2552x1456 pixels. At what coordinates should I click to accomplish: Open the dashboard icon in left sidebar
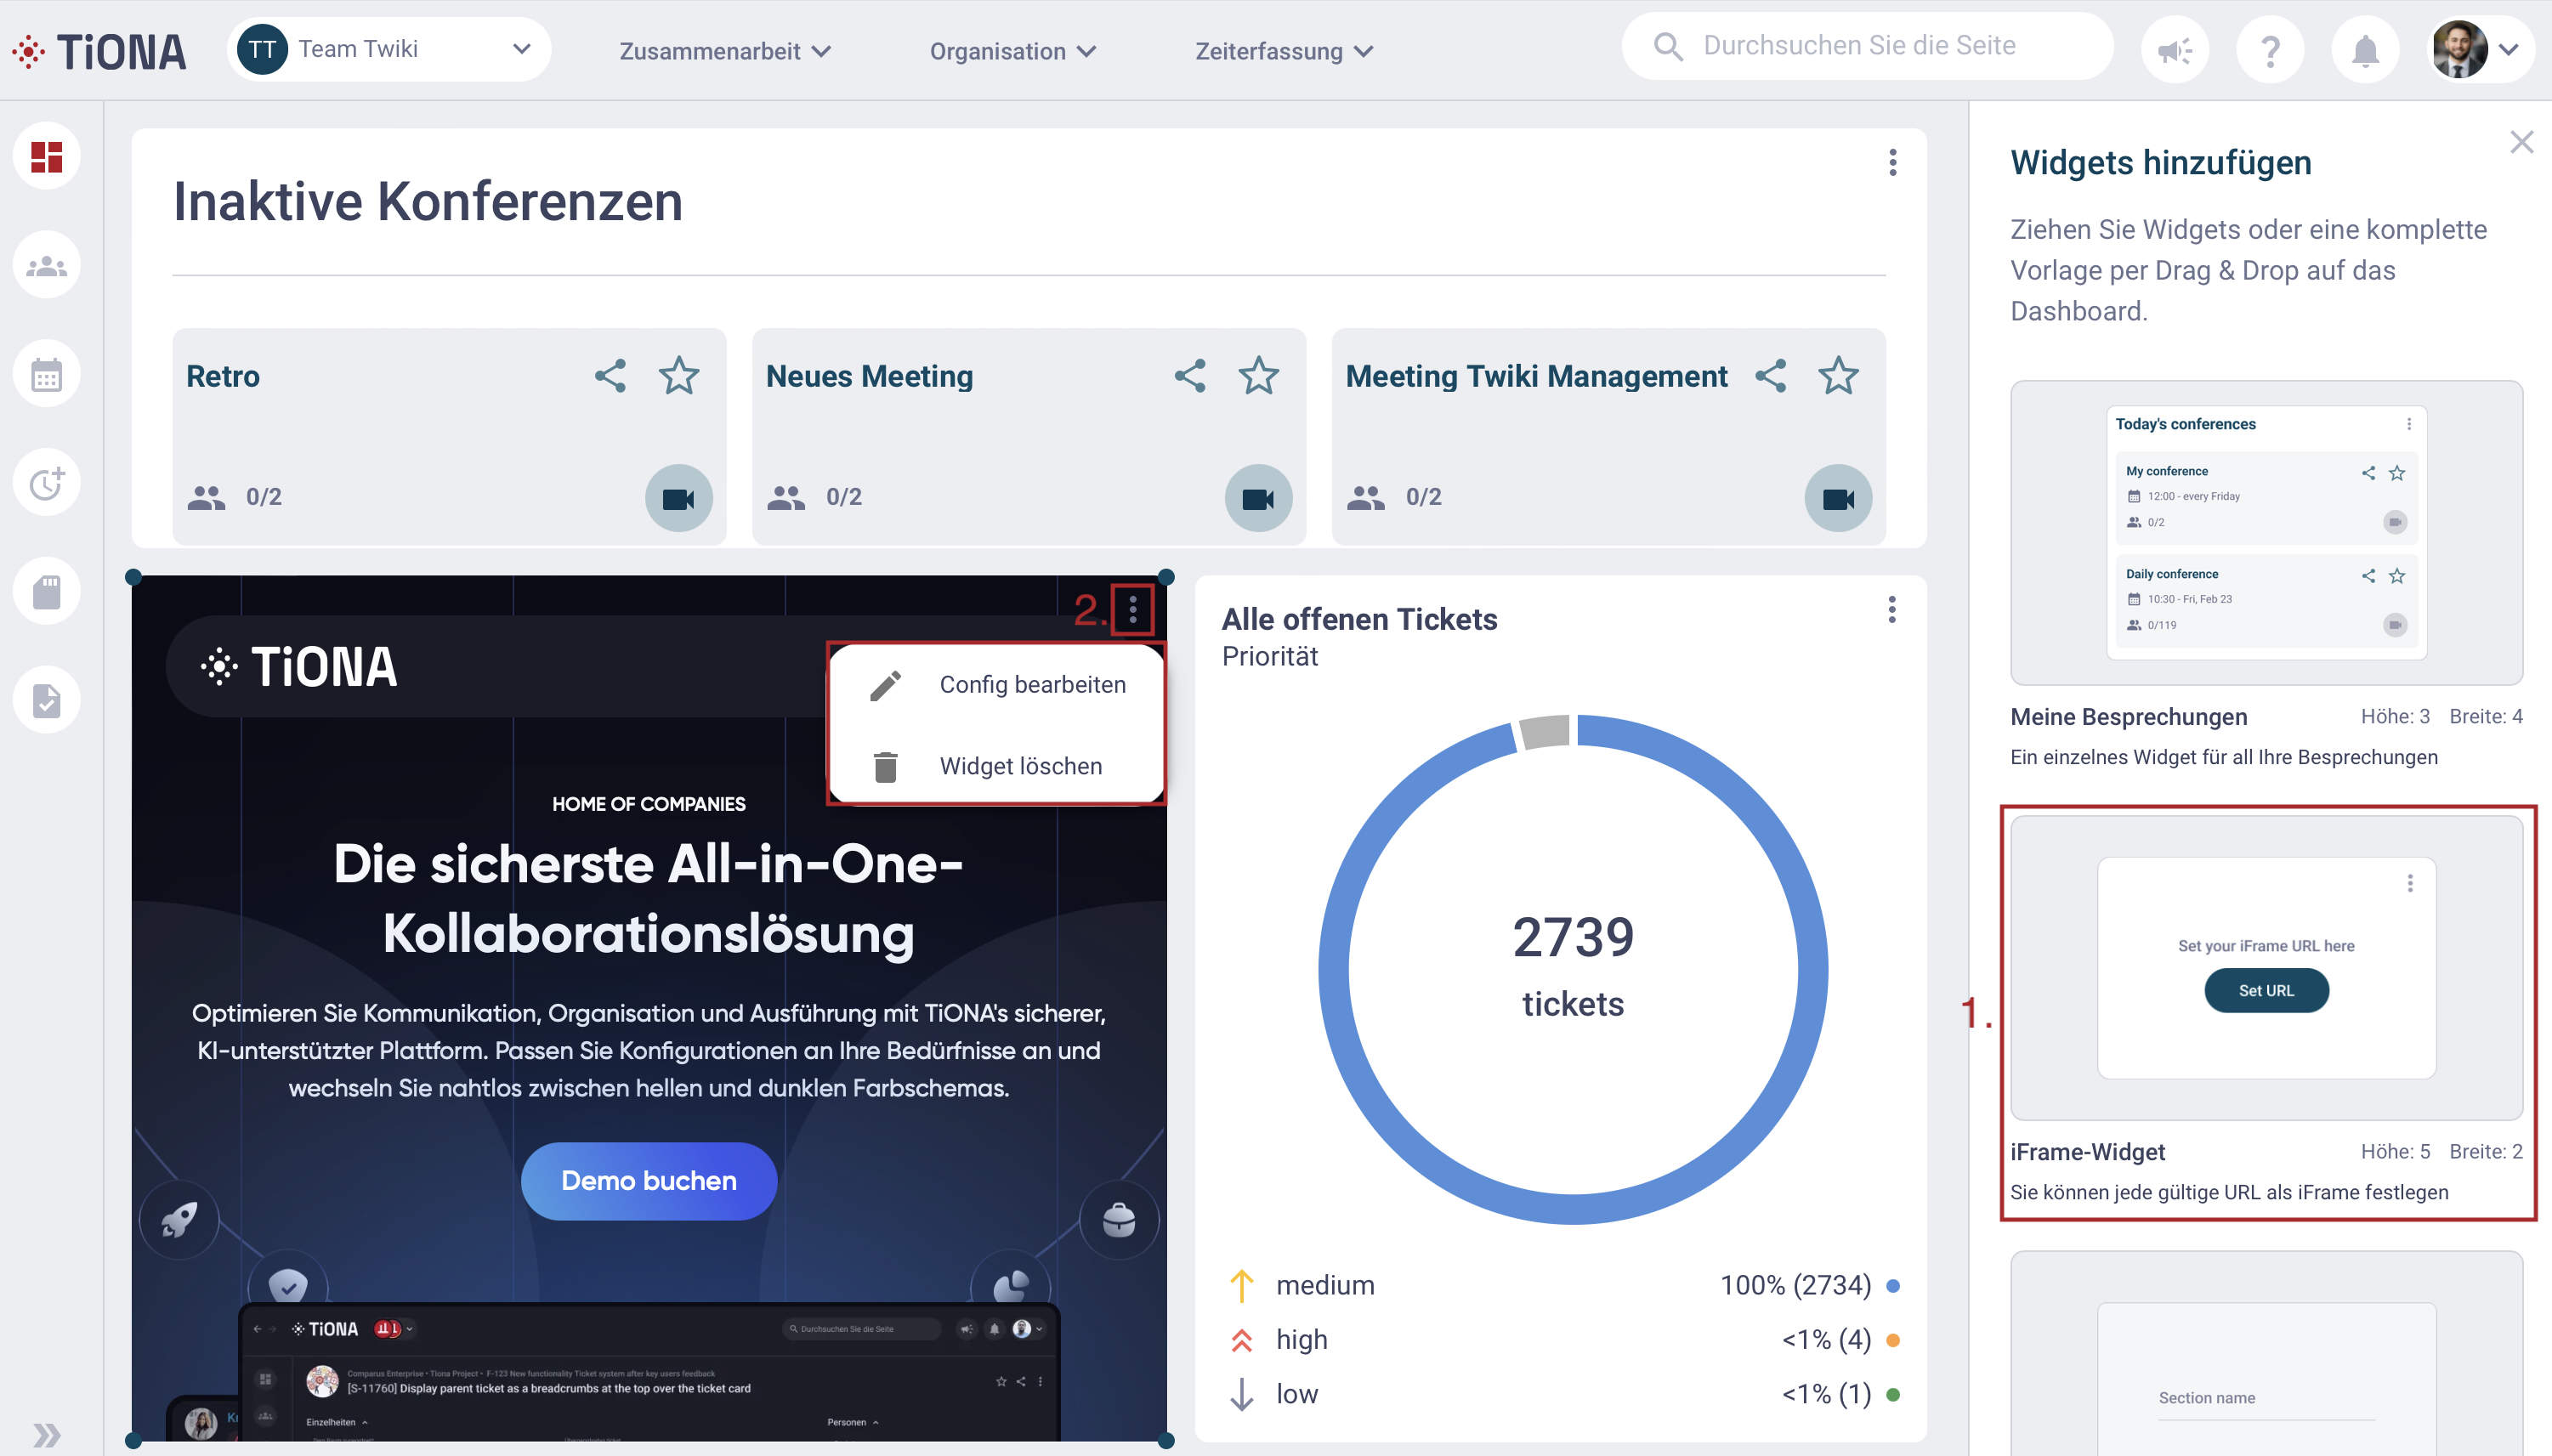coord(47,157)
